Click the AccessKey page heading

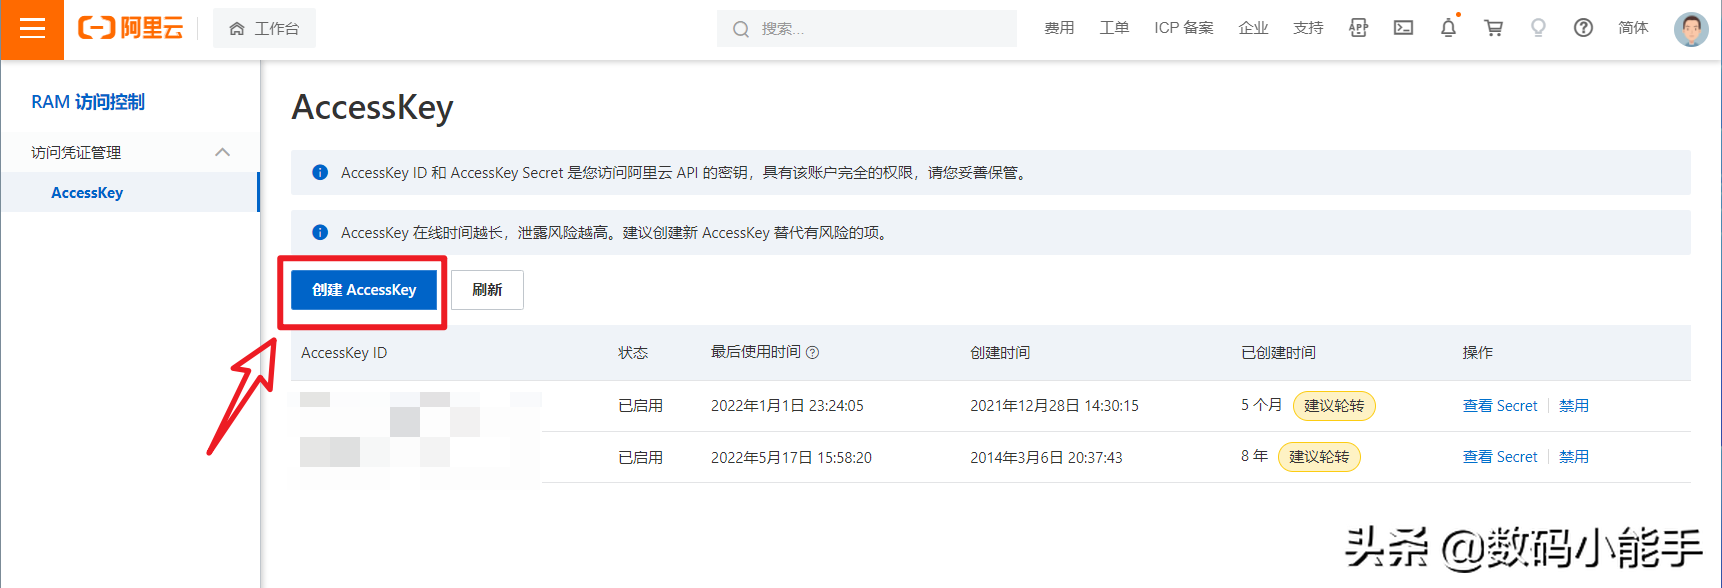(372, 107)
